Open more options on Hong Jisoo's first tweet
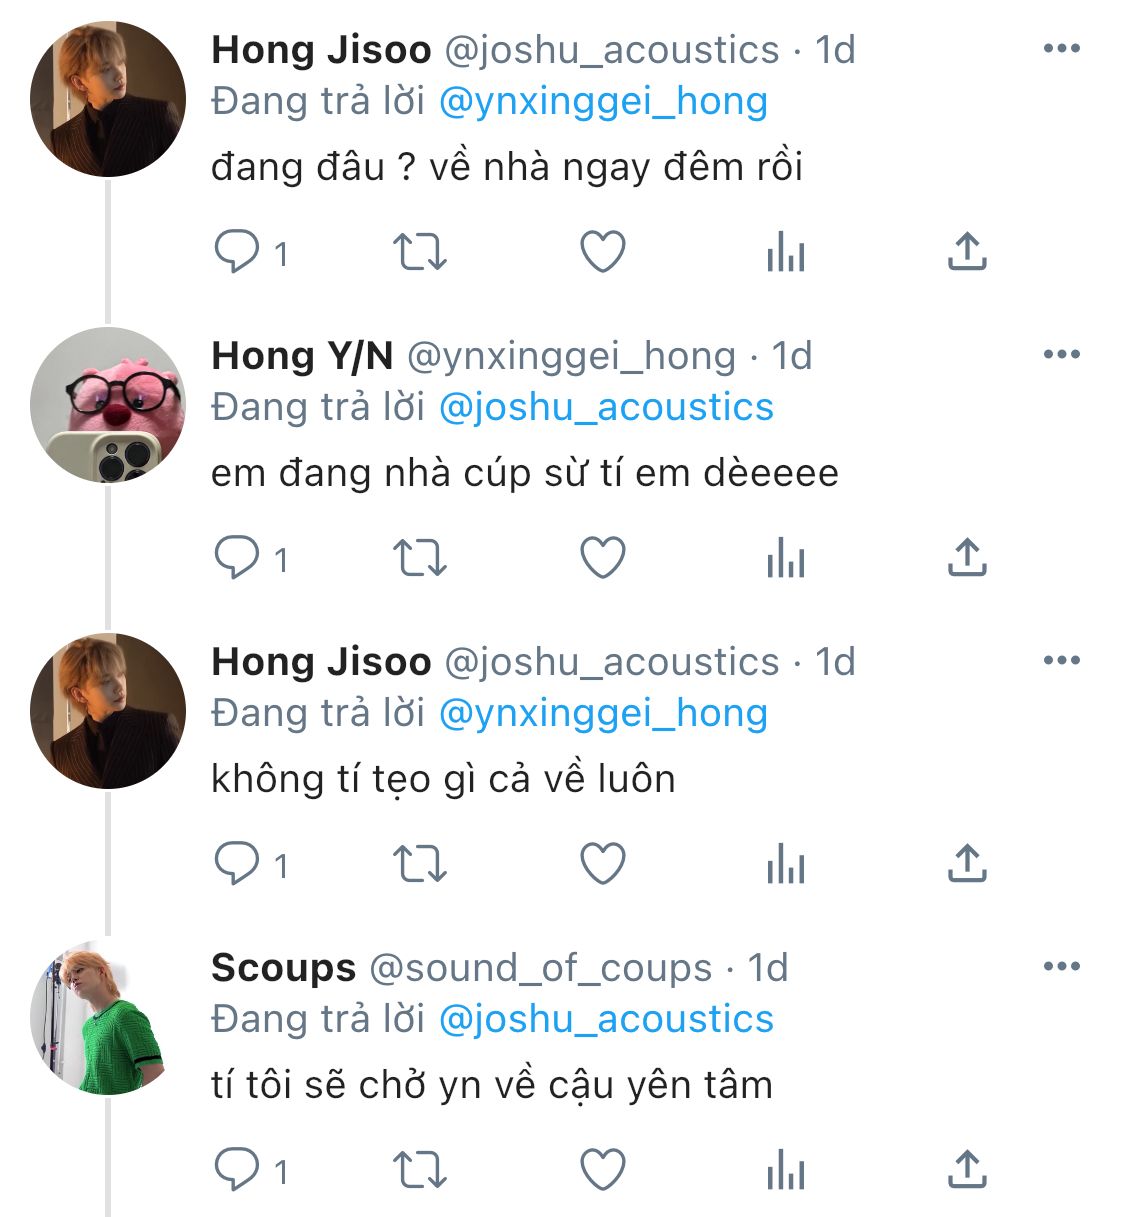 pyautogui.click(x=1061, y=48)
